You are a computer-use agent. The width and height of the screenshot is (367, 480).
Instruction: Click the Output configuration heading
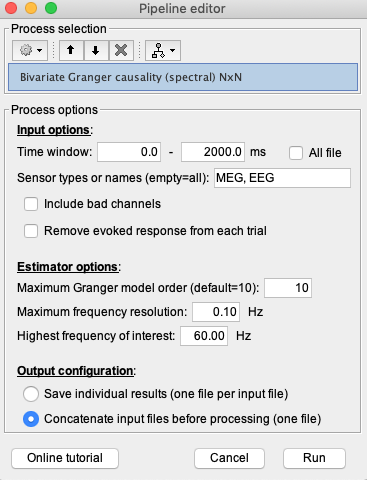coord(75,371)
